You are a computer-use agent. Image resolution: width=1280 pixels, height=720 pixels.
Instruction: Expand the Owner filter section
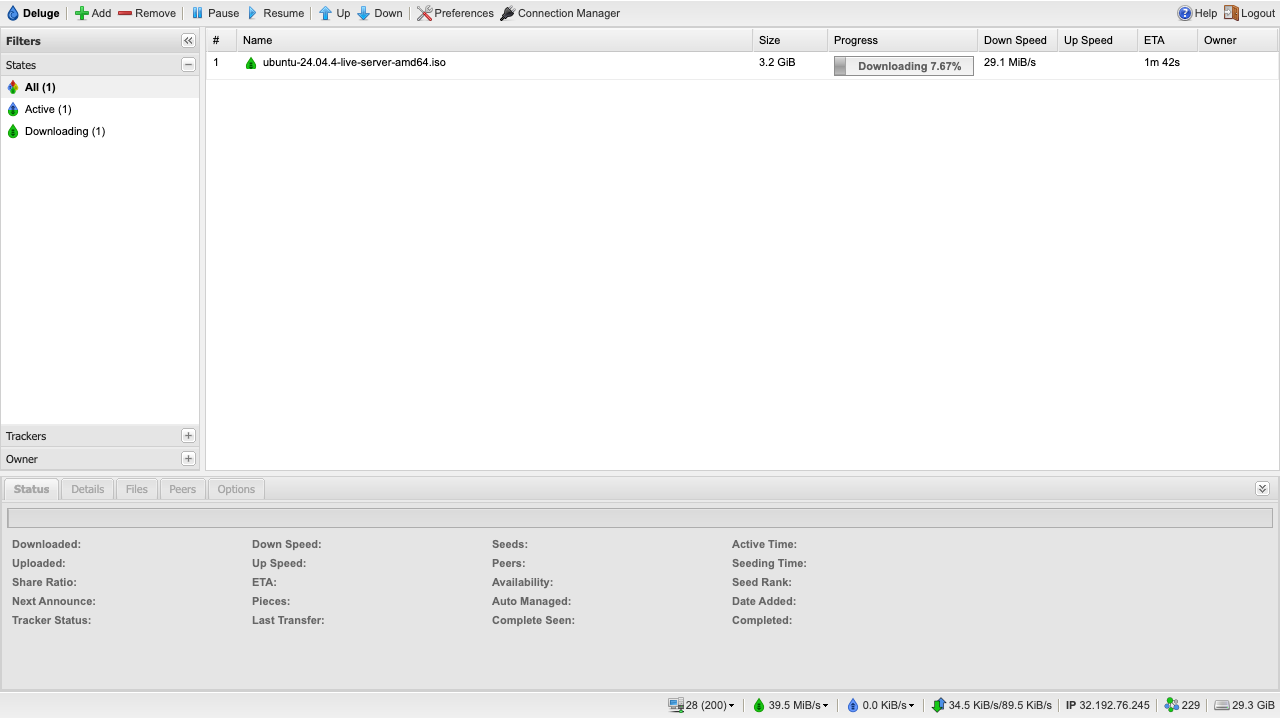[188, 459]
